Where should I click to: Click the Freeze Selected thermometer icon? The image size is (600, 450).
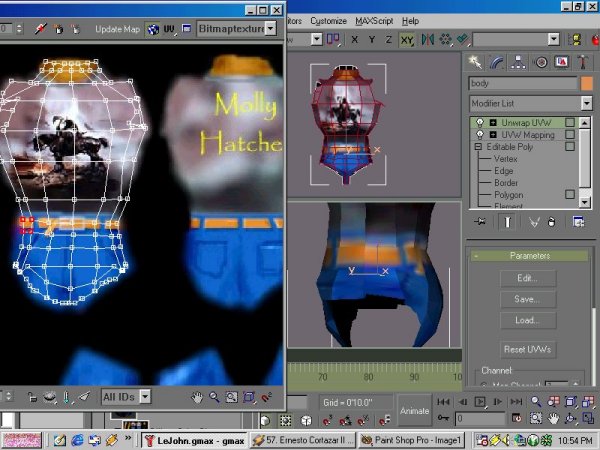click(x=67, y=397)
